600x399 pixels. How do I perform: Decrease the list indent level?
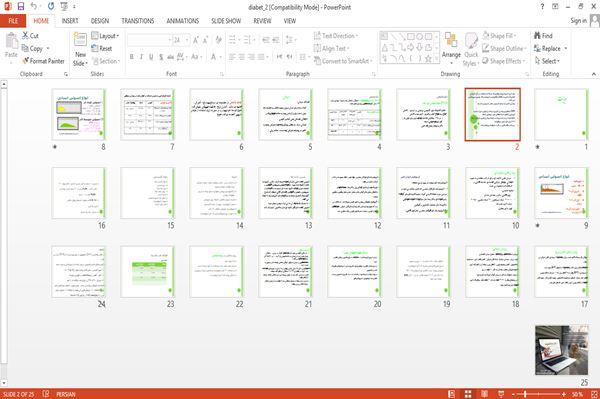pos(266,40)
